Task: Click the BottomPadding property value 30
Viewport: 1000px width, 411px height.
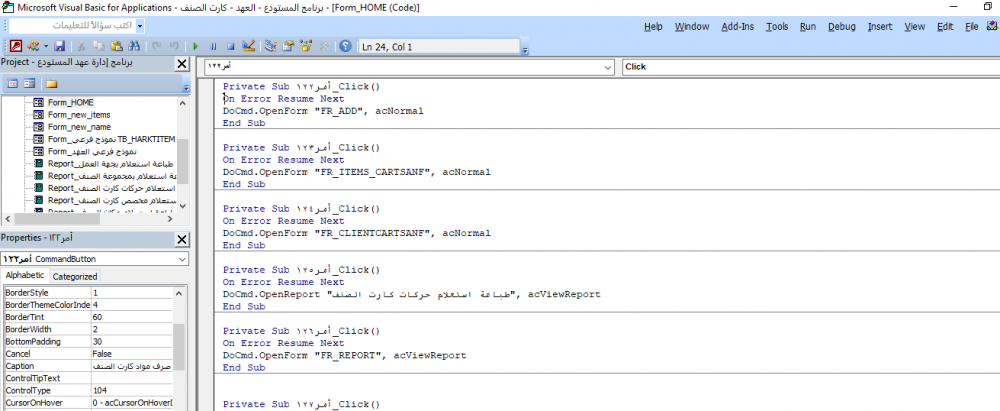Action: click(131, 341)
